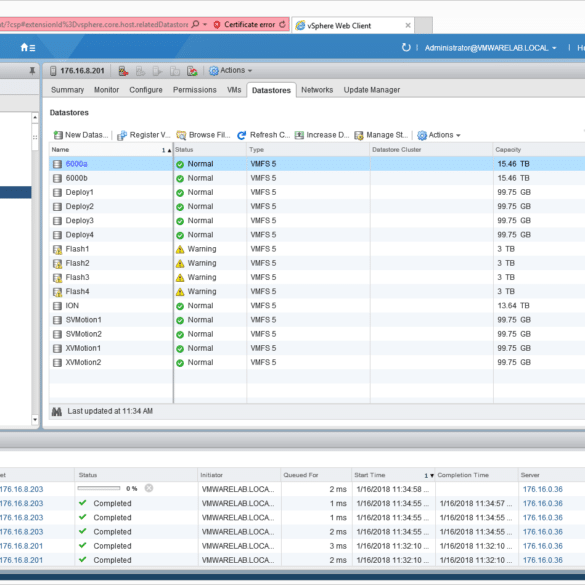Click the Flash1 datastore warning icon

click(x=57, y=250)
